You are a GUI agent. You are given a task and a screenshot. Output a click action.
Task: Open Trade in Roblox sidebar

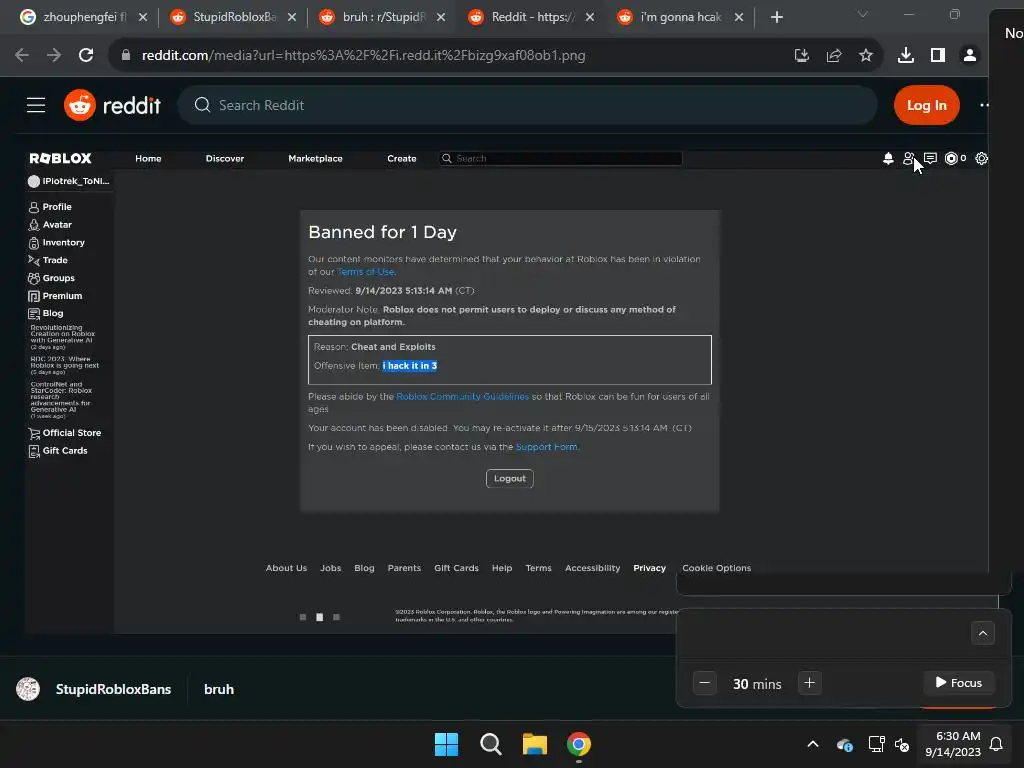[x=48, y=261]
